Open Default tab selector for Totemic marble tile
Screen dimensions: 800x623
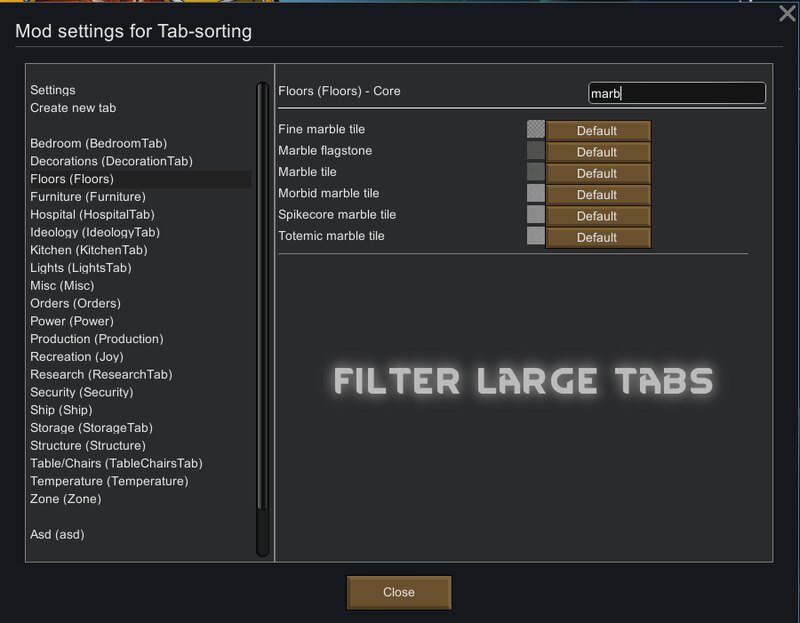point(598,237)
